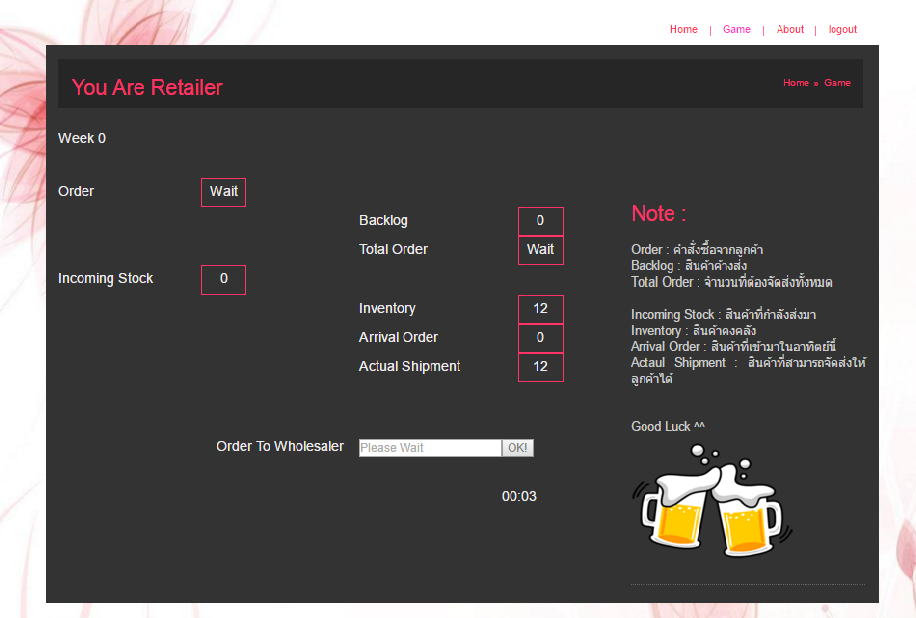Image resolution: width=916 pixels, height=618 pixels.
Task: Focus the Order To Wholesaler input field
Action: tap(430, 448)
